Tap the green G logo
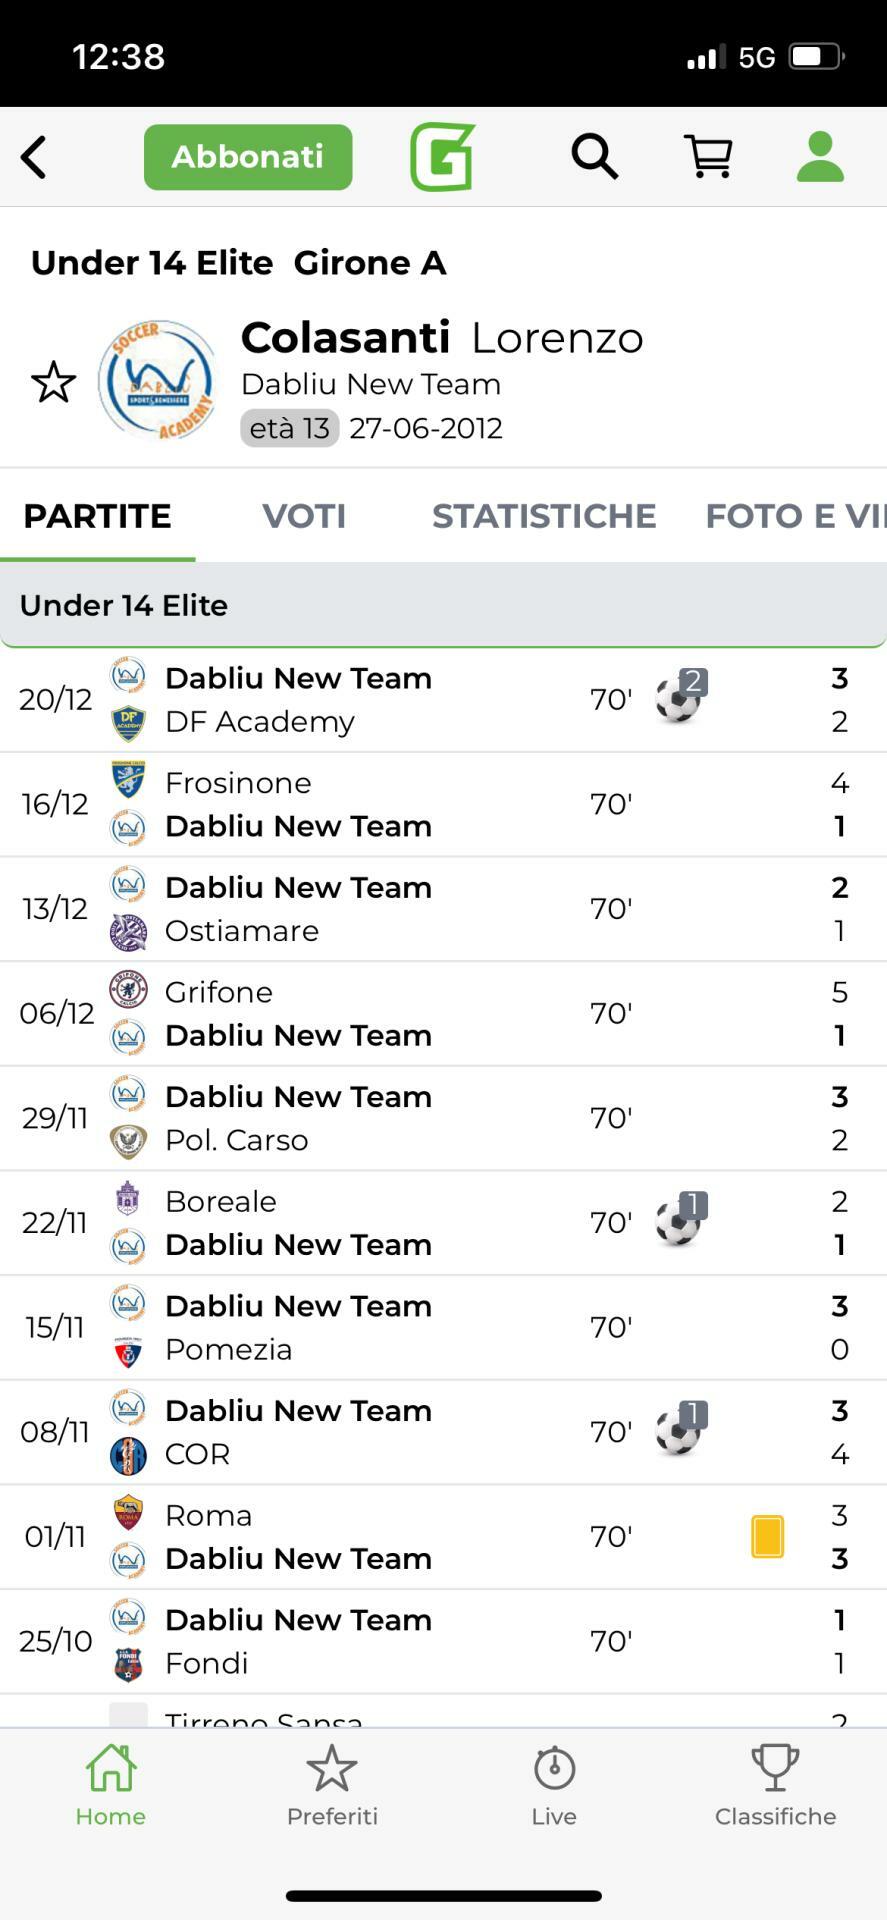The width and height of the screenshot is (887, 1920). [x=442, y=157]
